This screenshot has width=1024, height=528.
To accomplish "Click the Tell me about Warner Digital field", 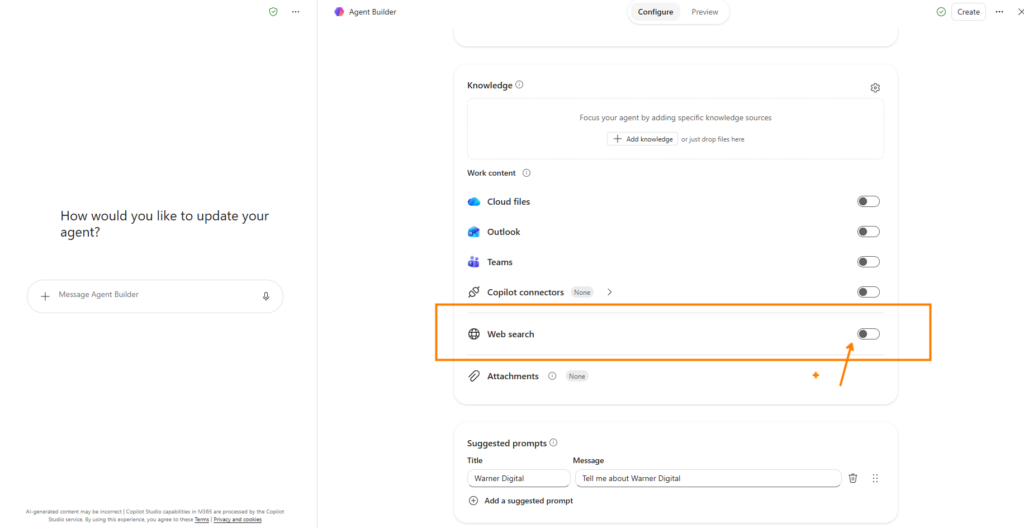I will (708, 478).
